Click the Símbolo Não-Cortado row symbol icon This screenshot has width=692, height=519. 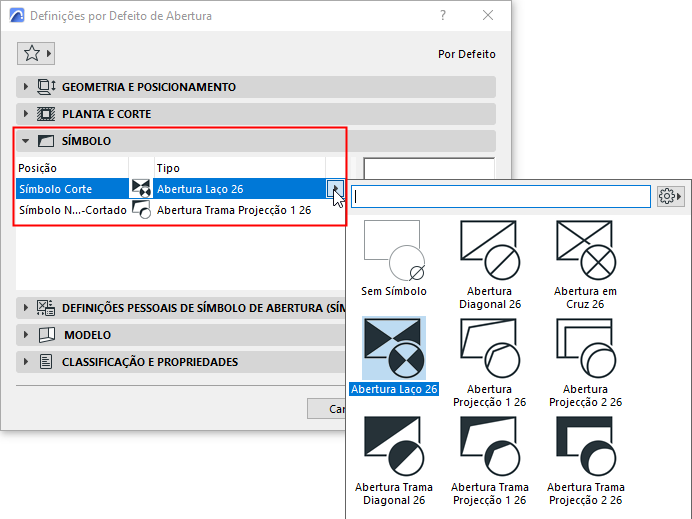(x=141, y=210)
